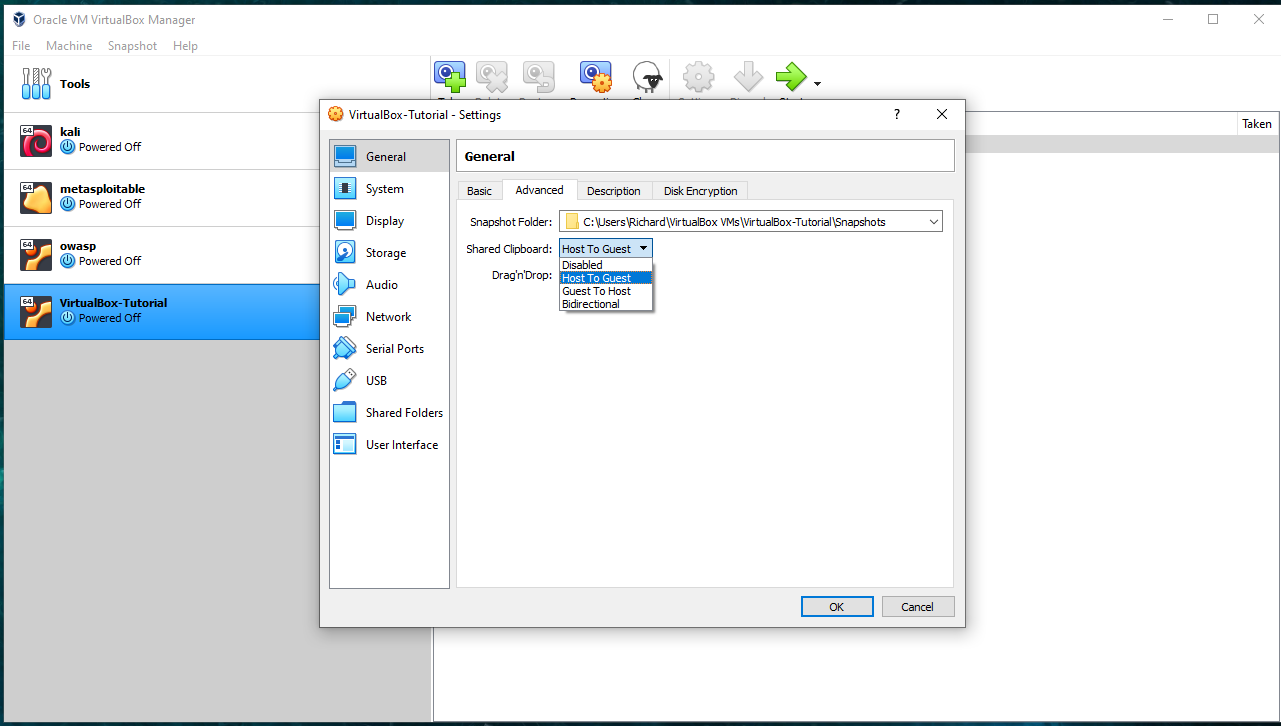The height and width of the screenshot is (726, 1281).
Task: Open the Snapshot menu
Action: 132,46
